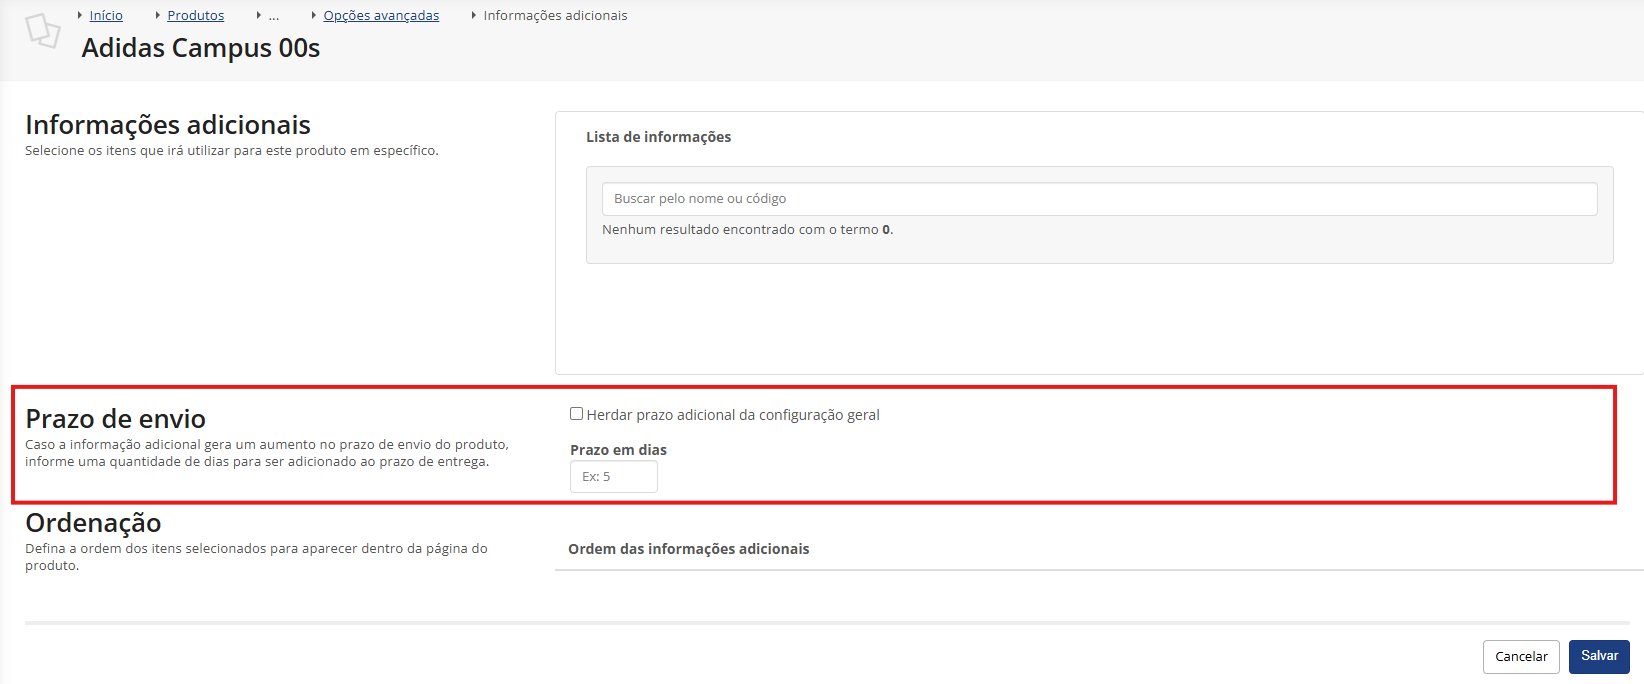Click the Cancelar button

tap(1521, 657)
